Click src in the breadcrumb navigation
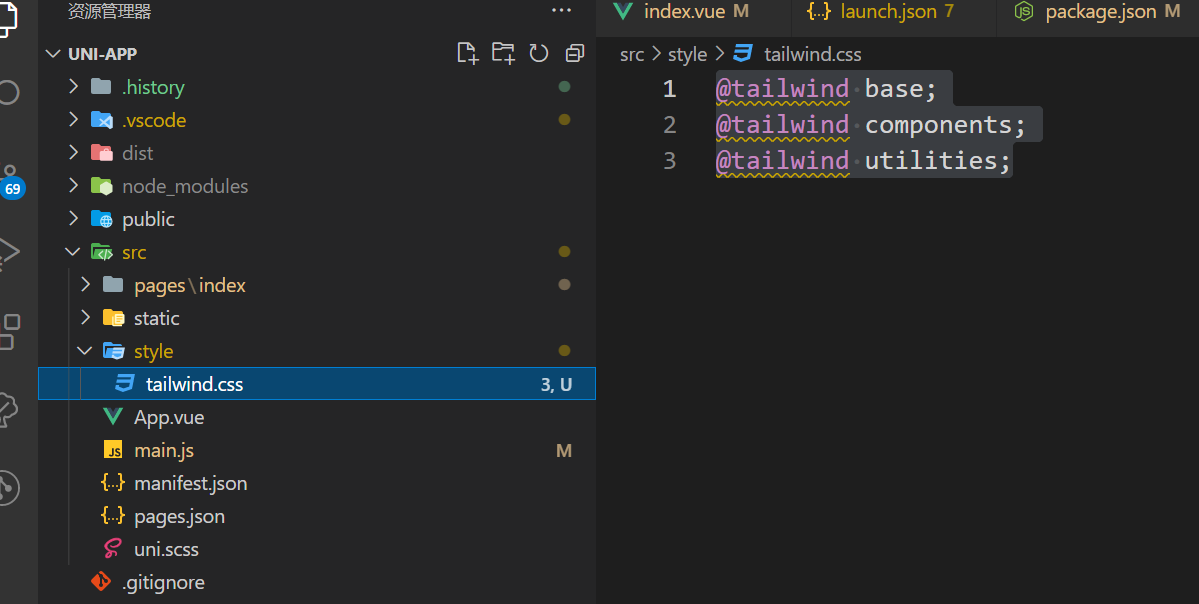 click(631, 54)
